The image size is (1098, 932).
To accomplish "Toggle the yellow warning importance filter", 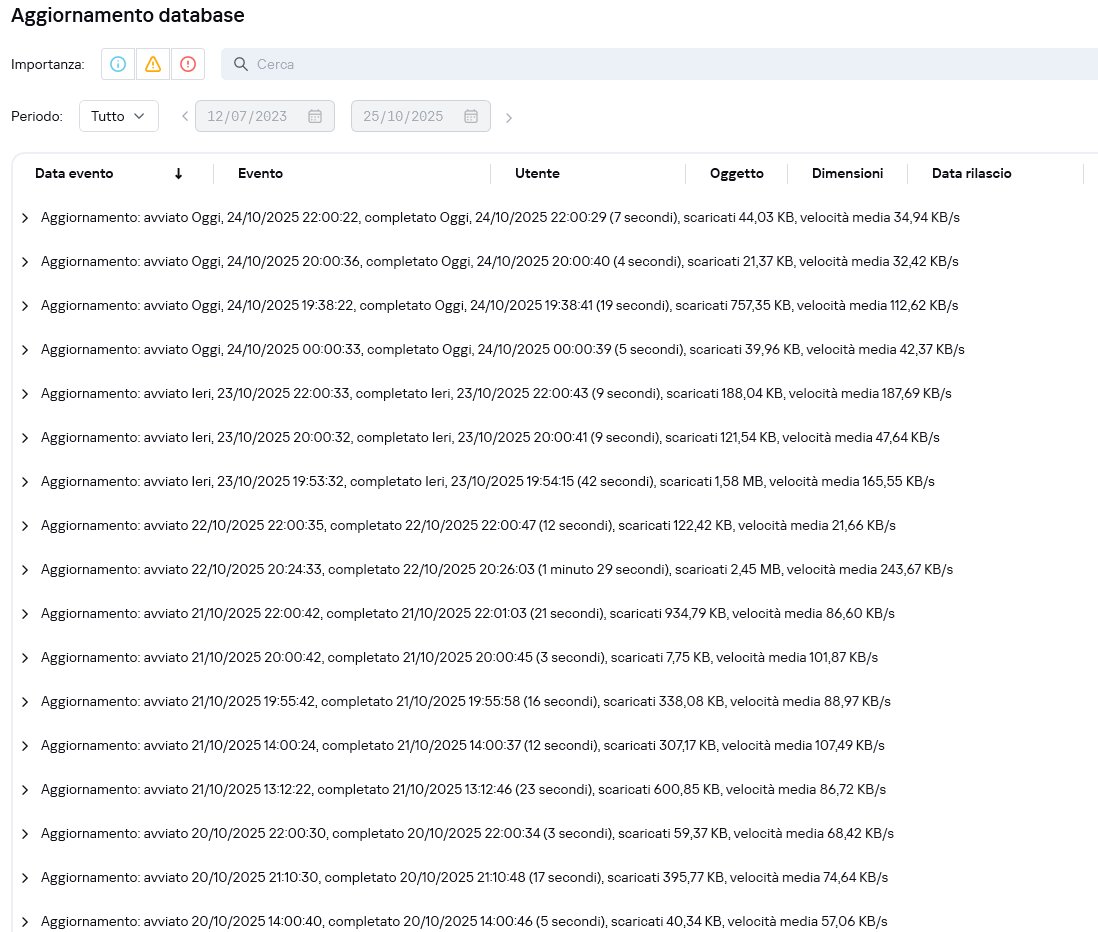I will (x=153, y=64).
